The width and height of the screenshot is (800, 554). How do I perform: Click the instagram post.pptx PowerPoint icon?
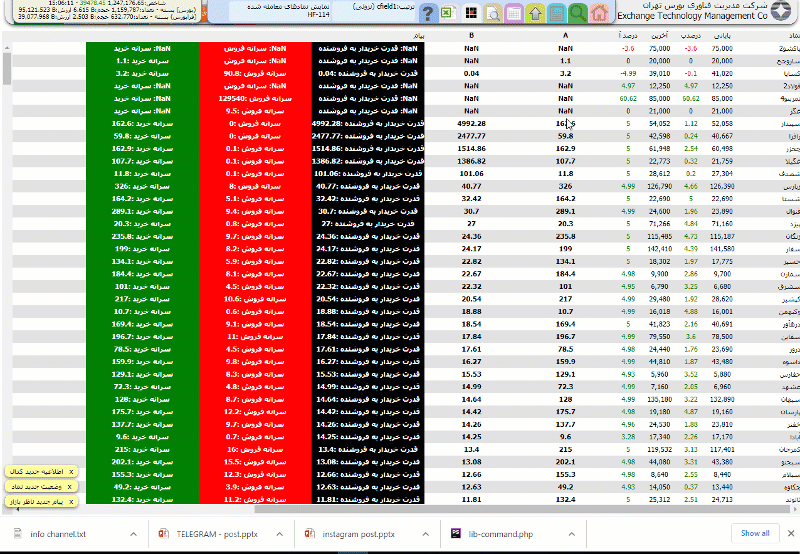(310, 534)
